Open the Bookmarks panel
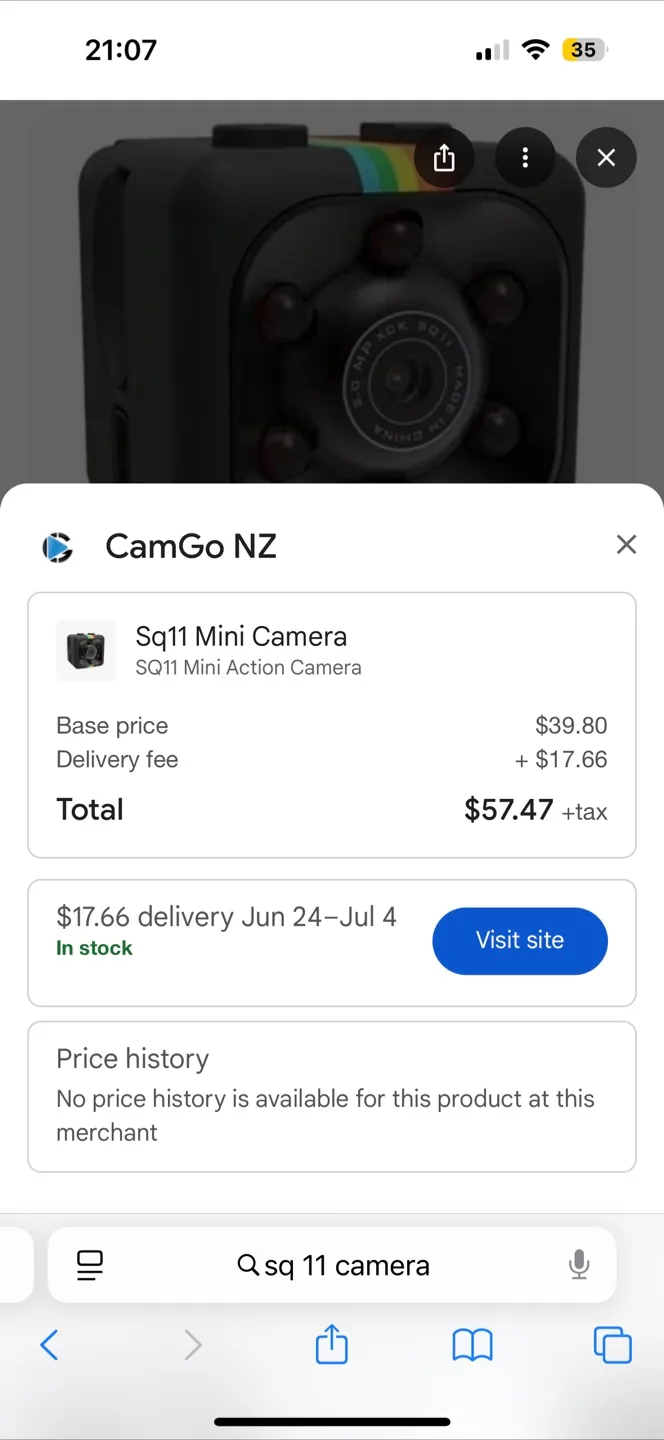664x1440 pixels. tap(471, 1345)
